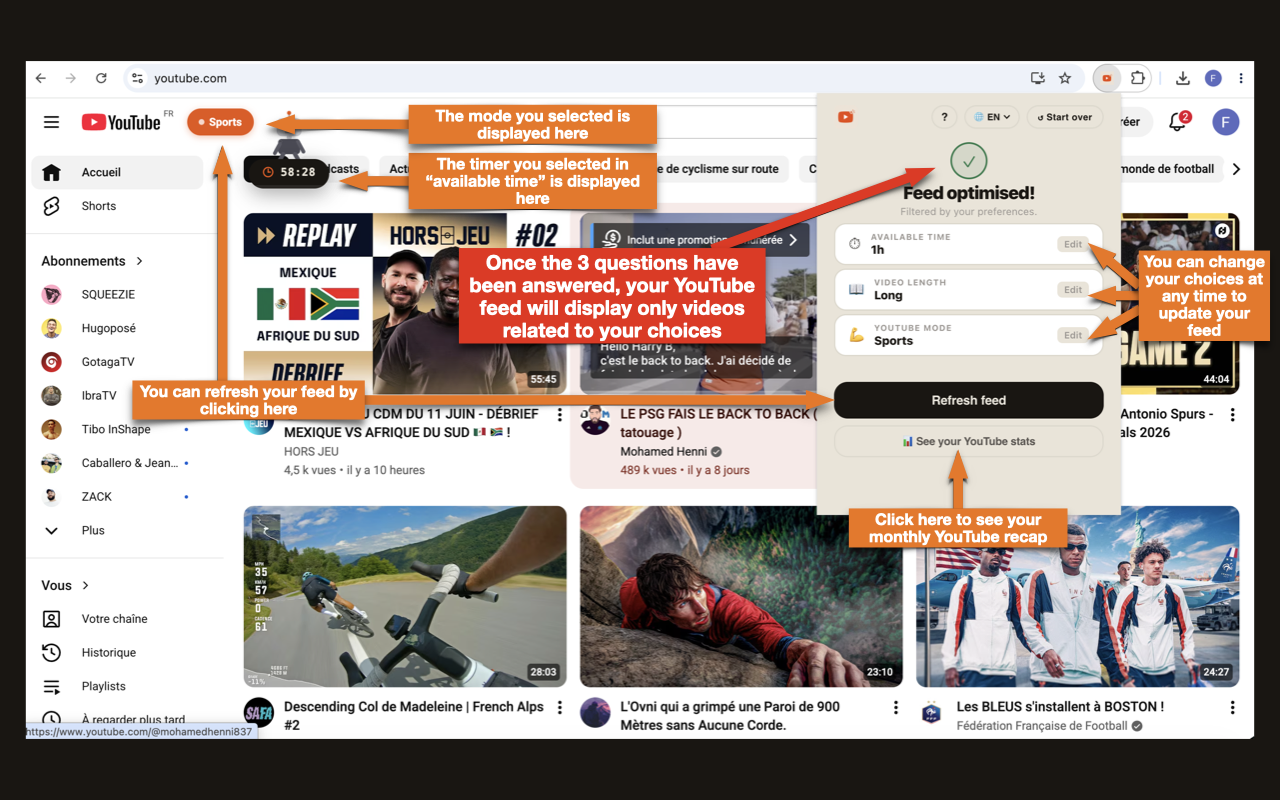Select Accueil in the sidebar
Image resolution: width=1280 pixels, height=800 pixels.
(118, 172)
